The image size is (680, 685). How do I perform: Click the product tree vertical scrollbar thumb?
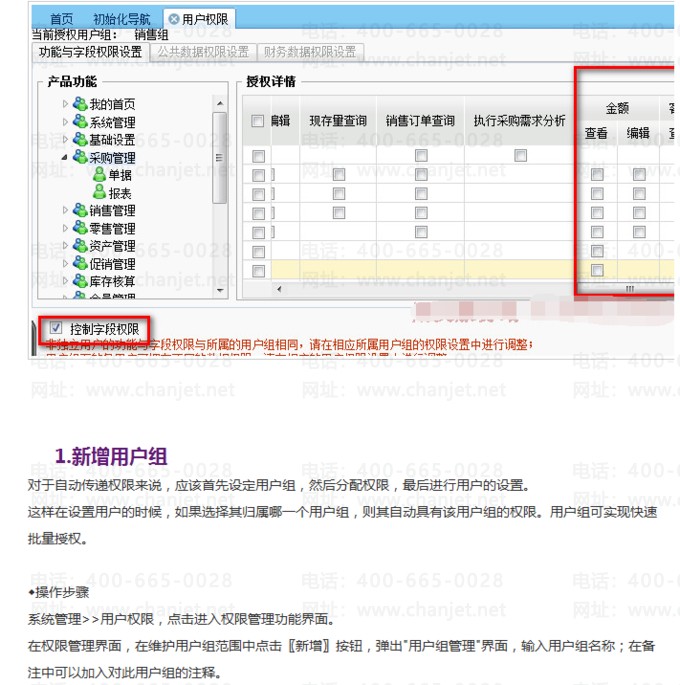coord(219,158)
